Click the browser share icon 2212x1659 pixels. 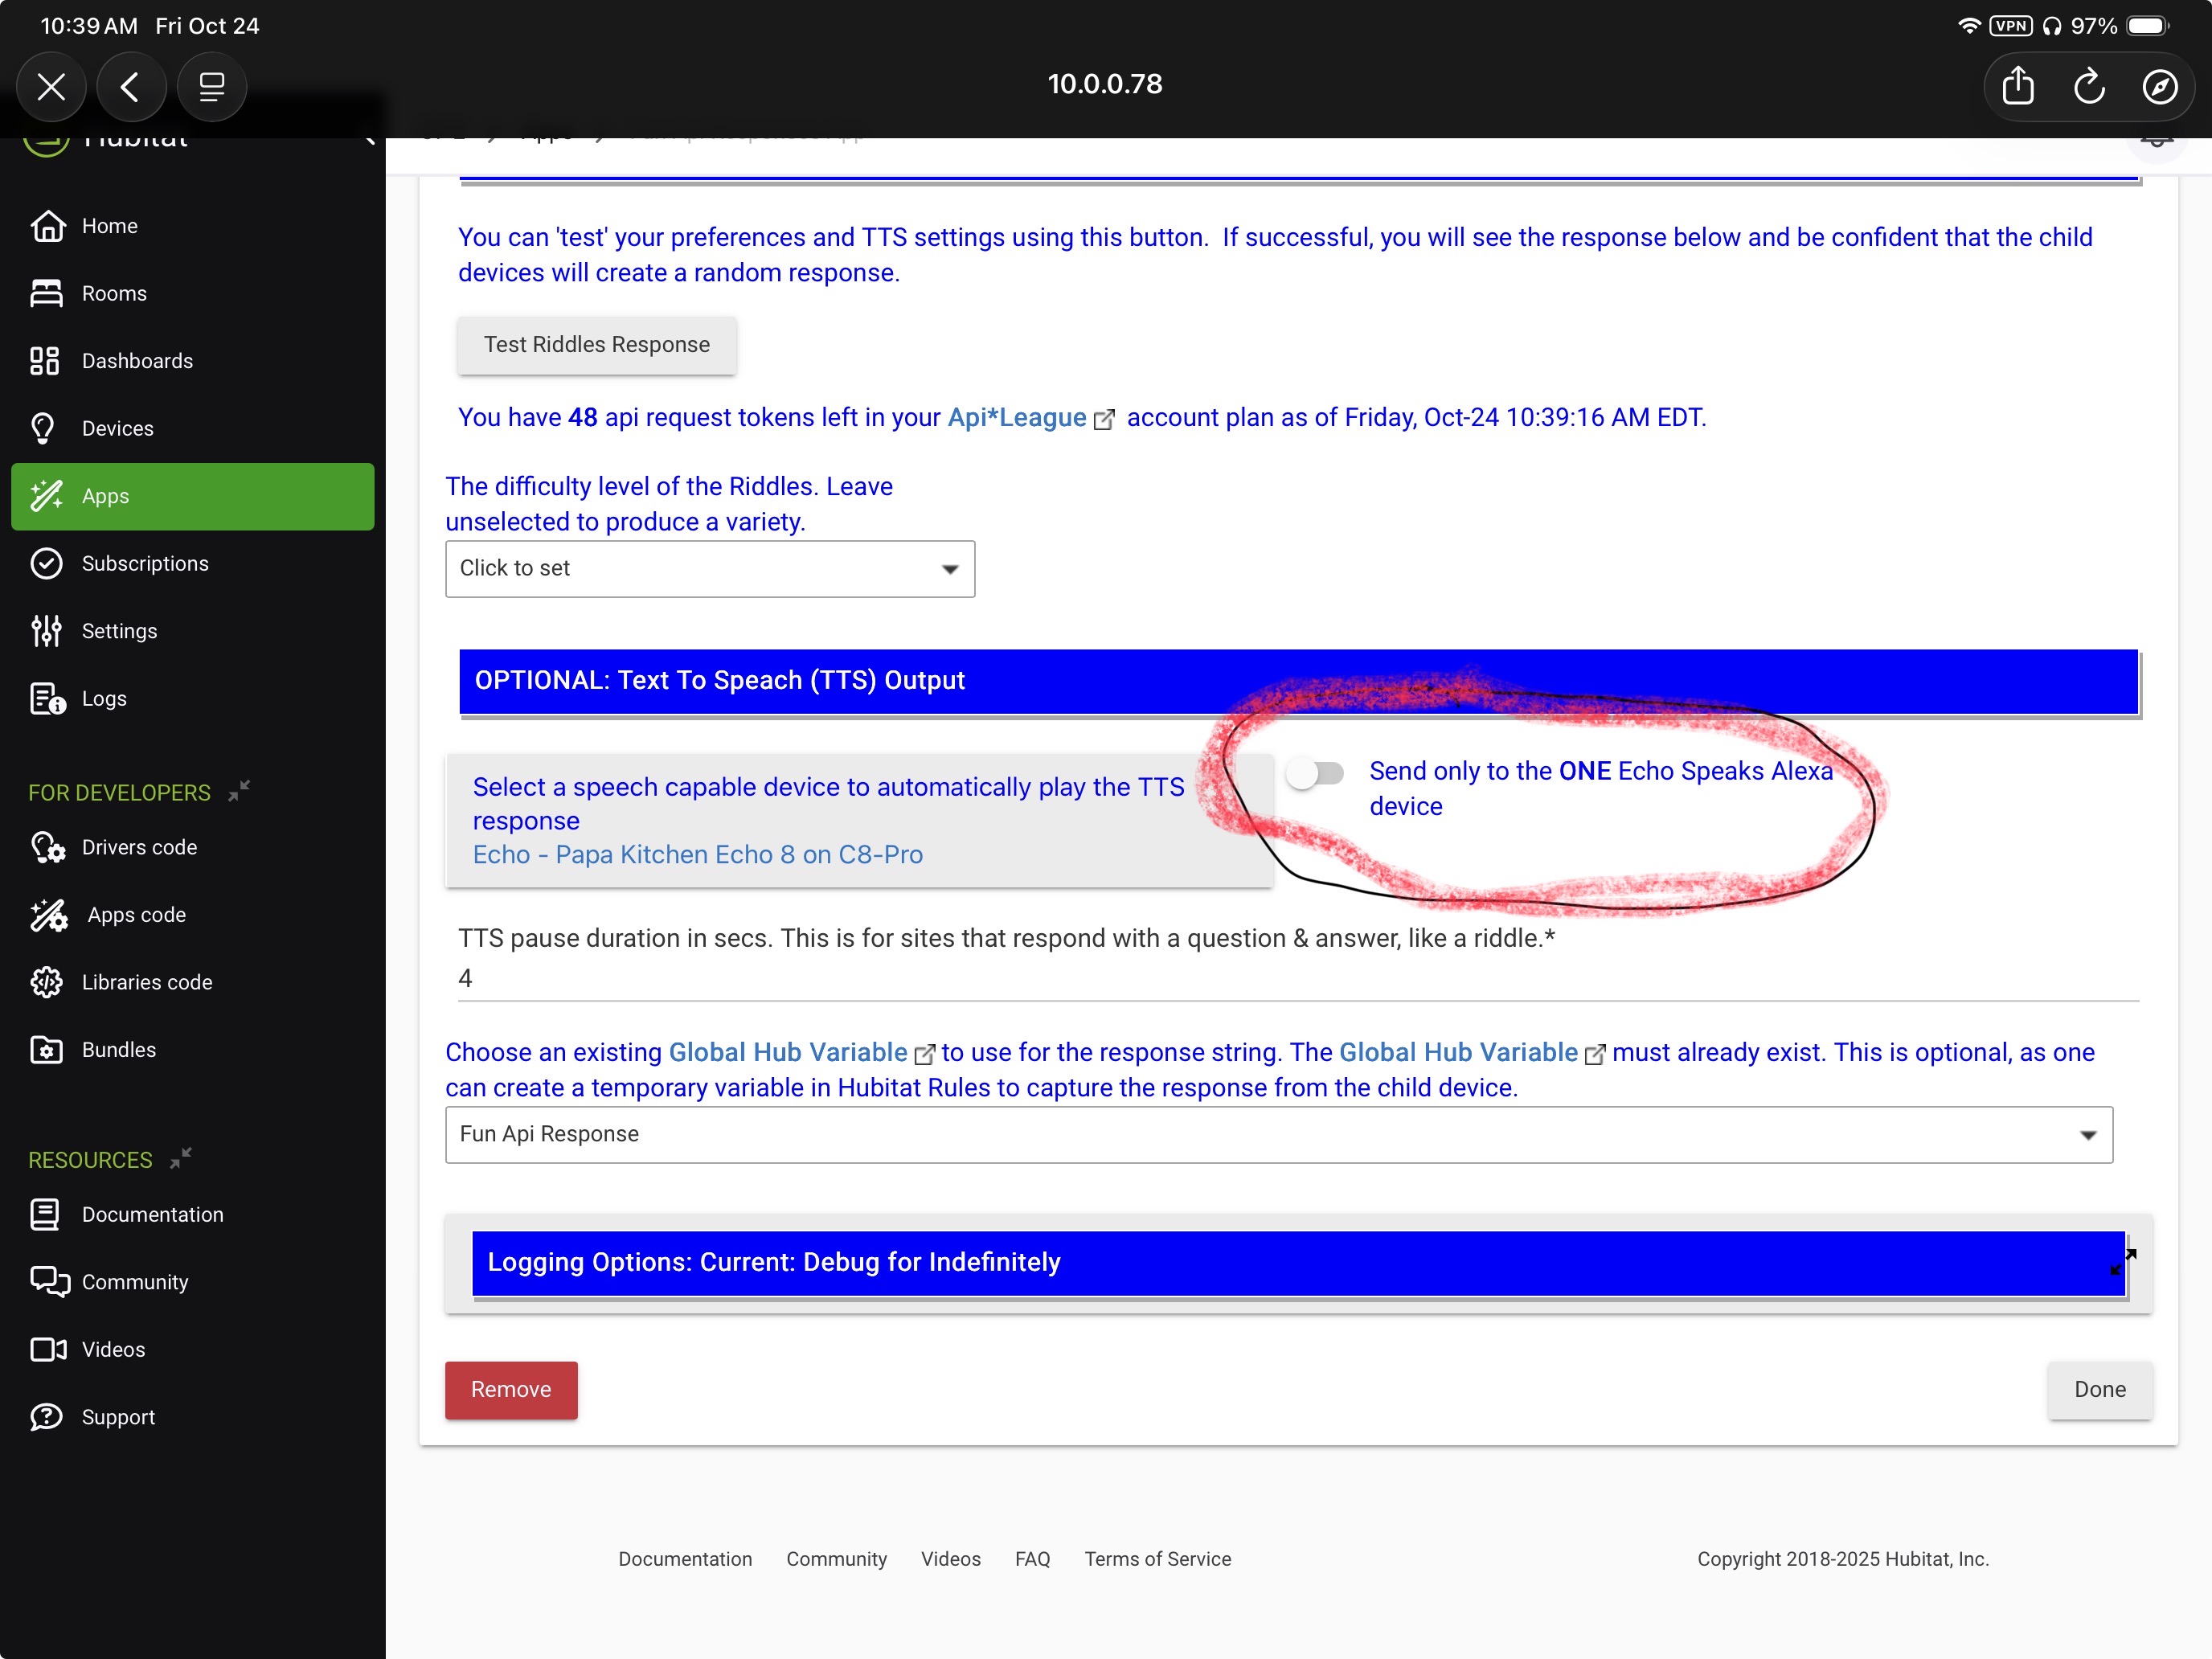tap(2017, 86)
